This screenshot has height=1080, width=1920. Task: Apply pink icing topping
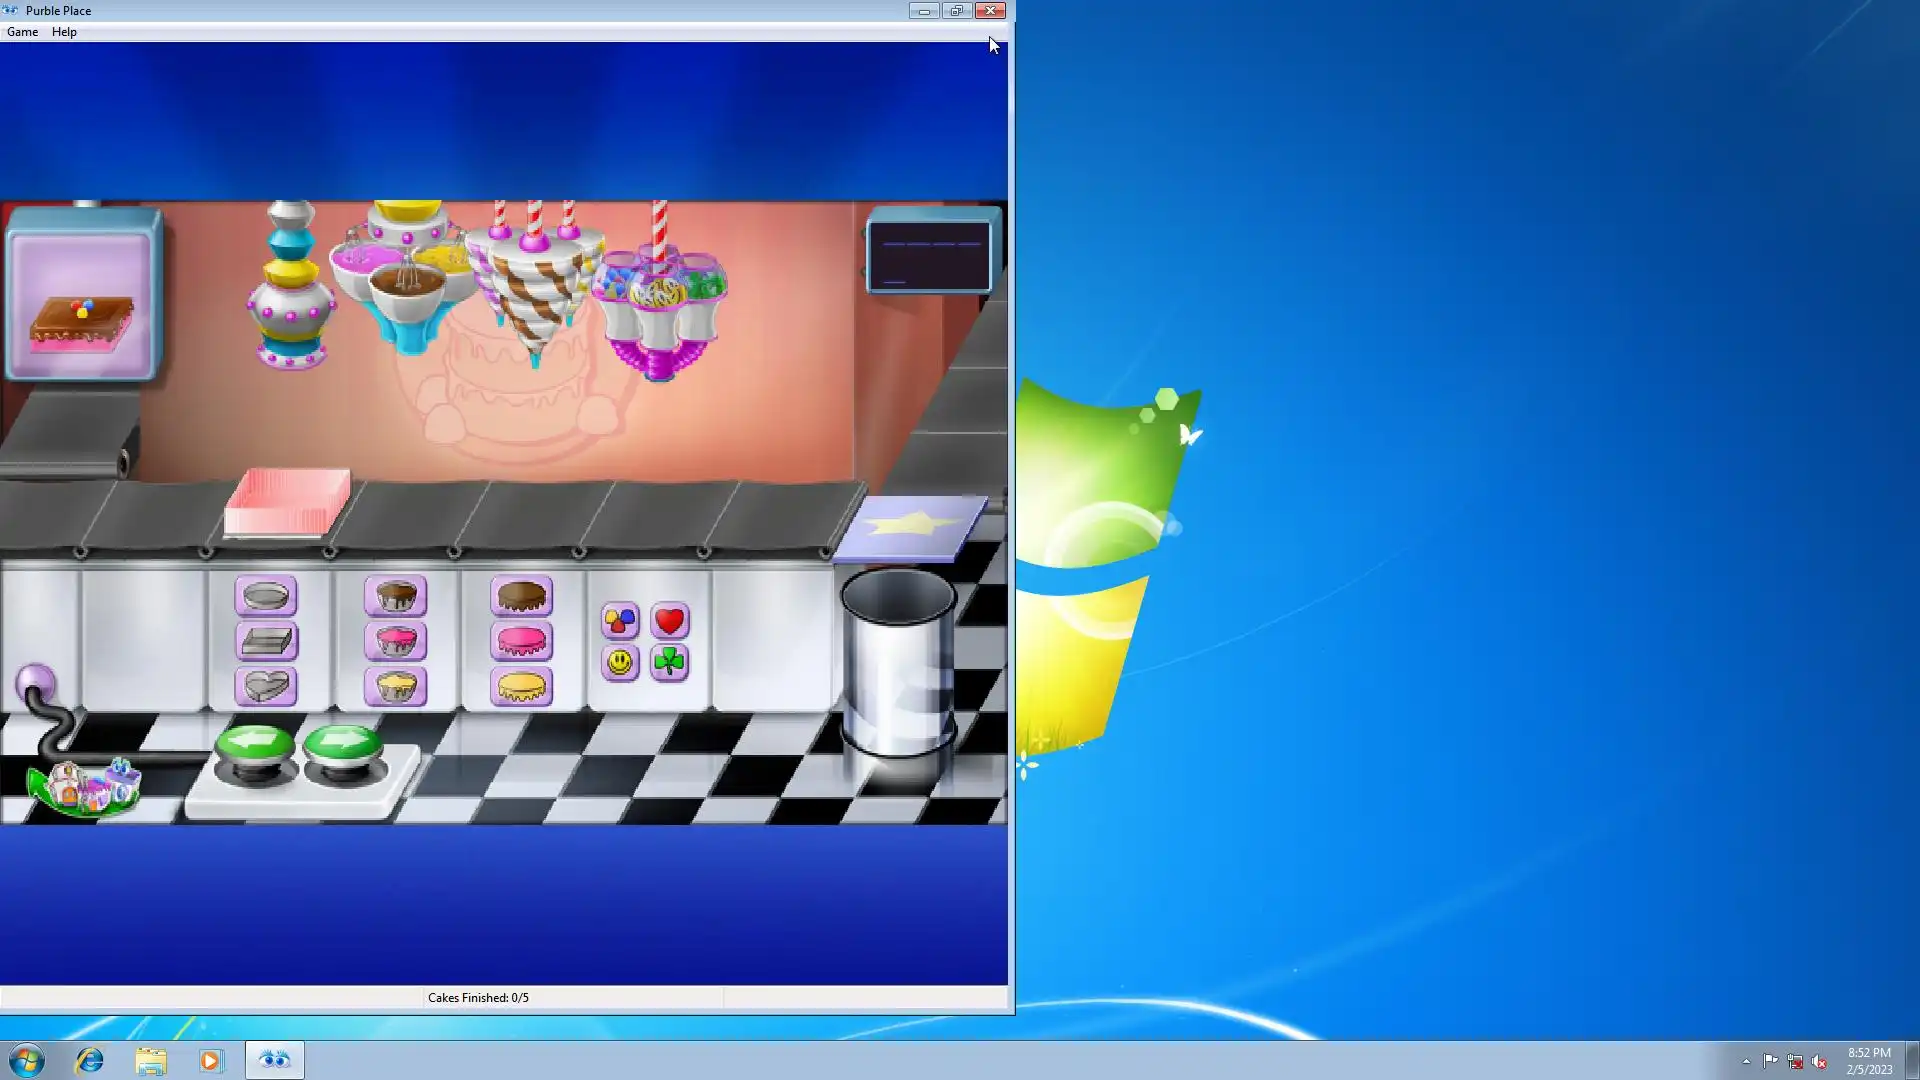pyautogui.click(x=521, y=641)
